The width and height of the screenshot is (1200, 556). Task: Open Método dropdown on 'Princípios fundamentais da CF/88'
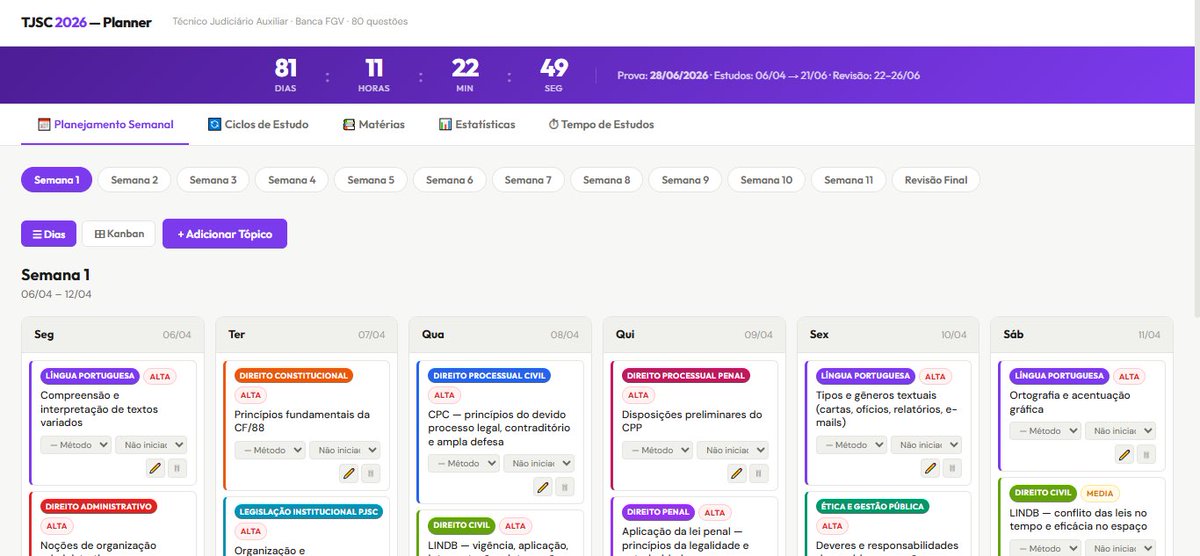click(x=269, y=450)
